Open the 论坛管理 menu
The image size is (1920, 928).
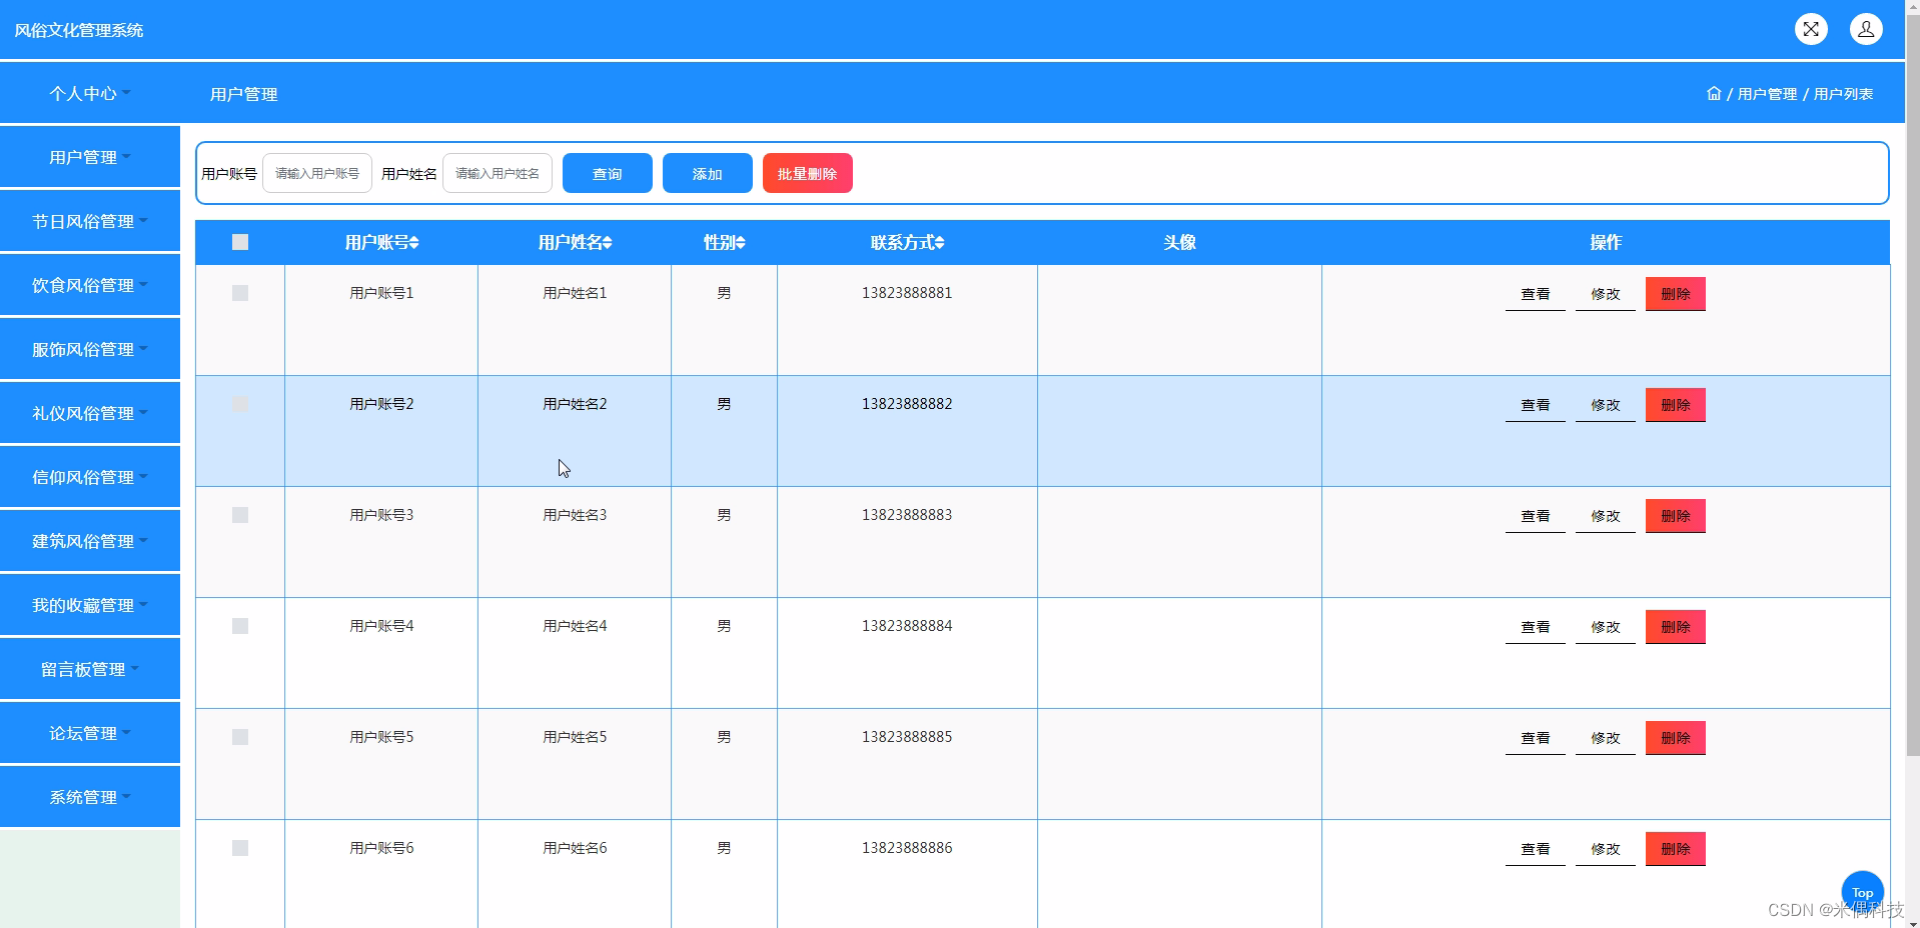90,733
